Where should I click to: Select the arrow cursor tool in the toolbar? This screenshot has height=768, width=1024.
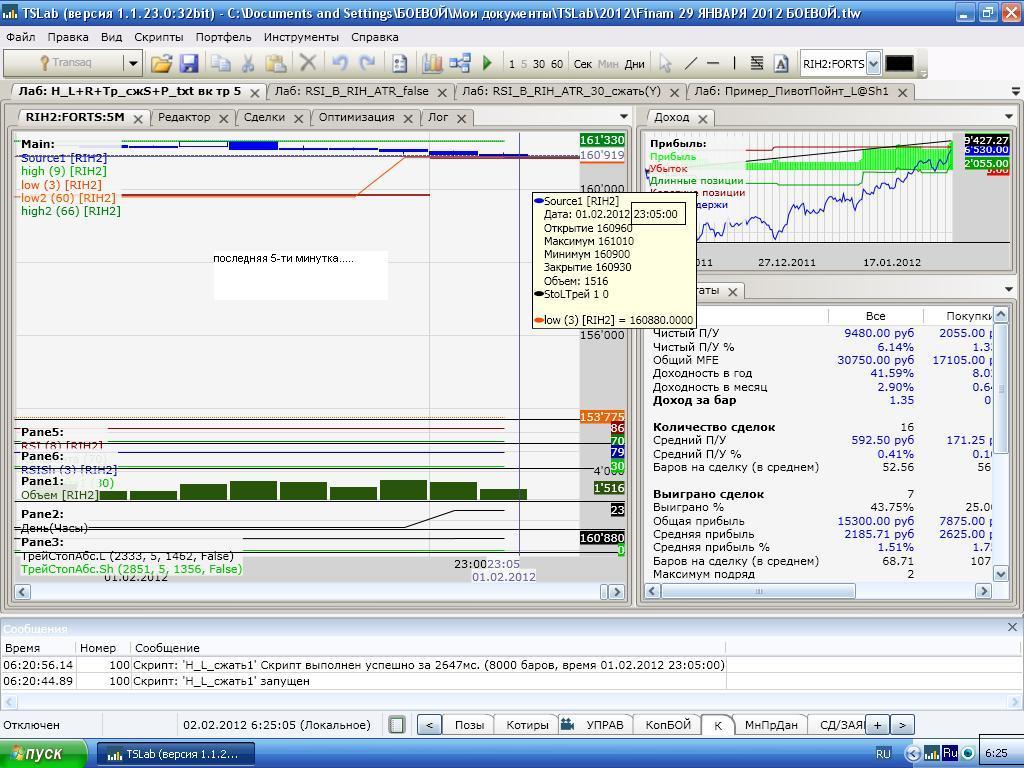665,63
